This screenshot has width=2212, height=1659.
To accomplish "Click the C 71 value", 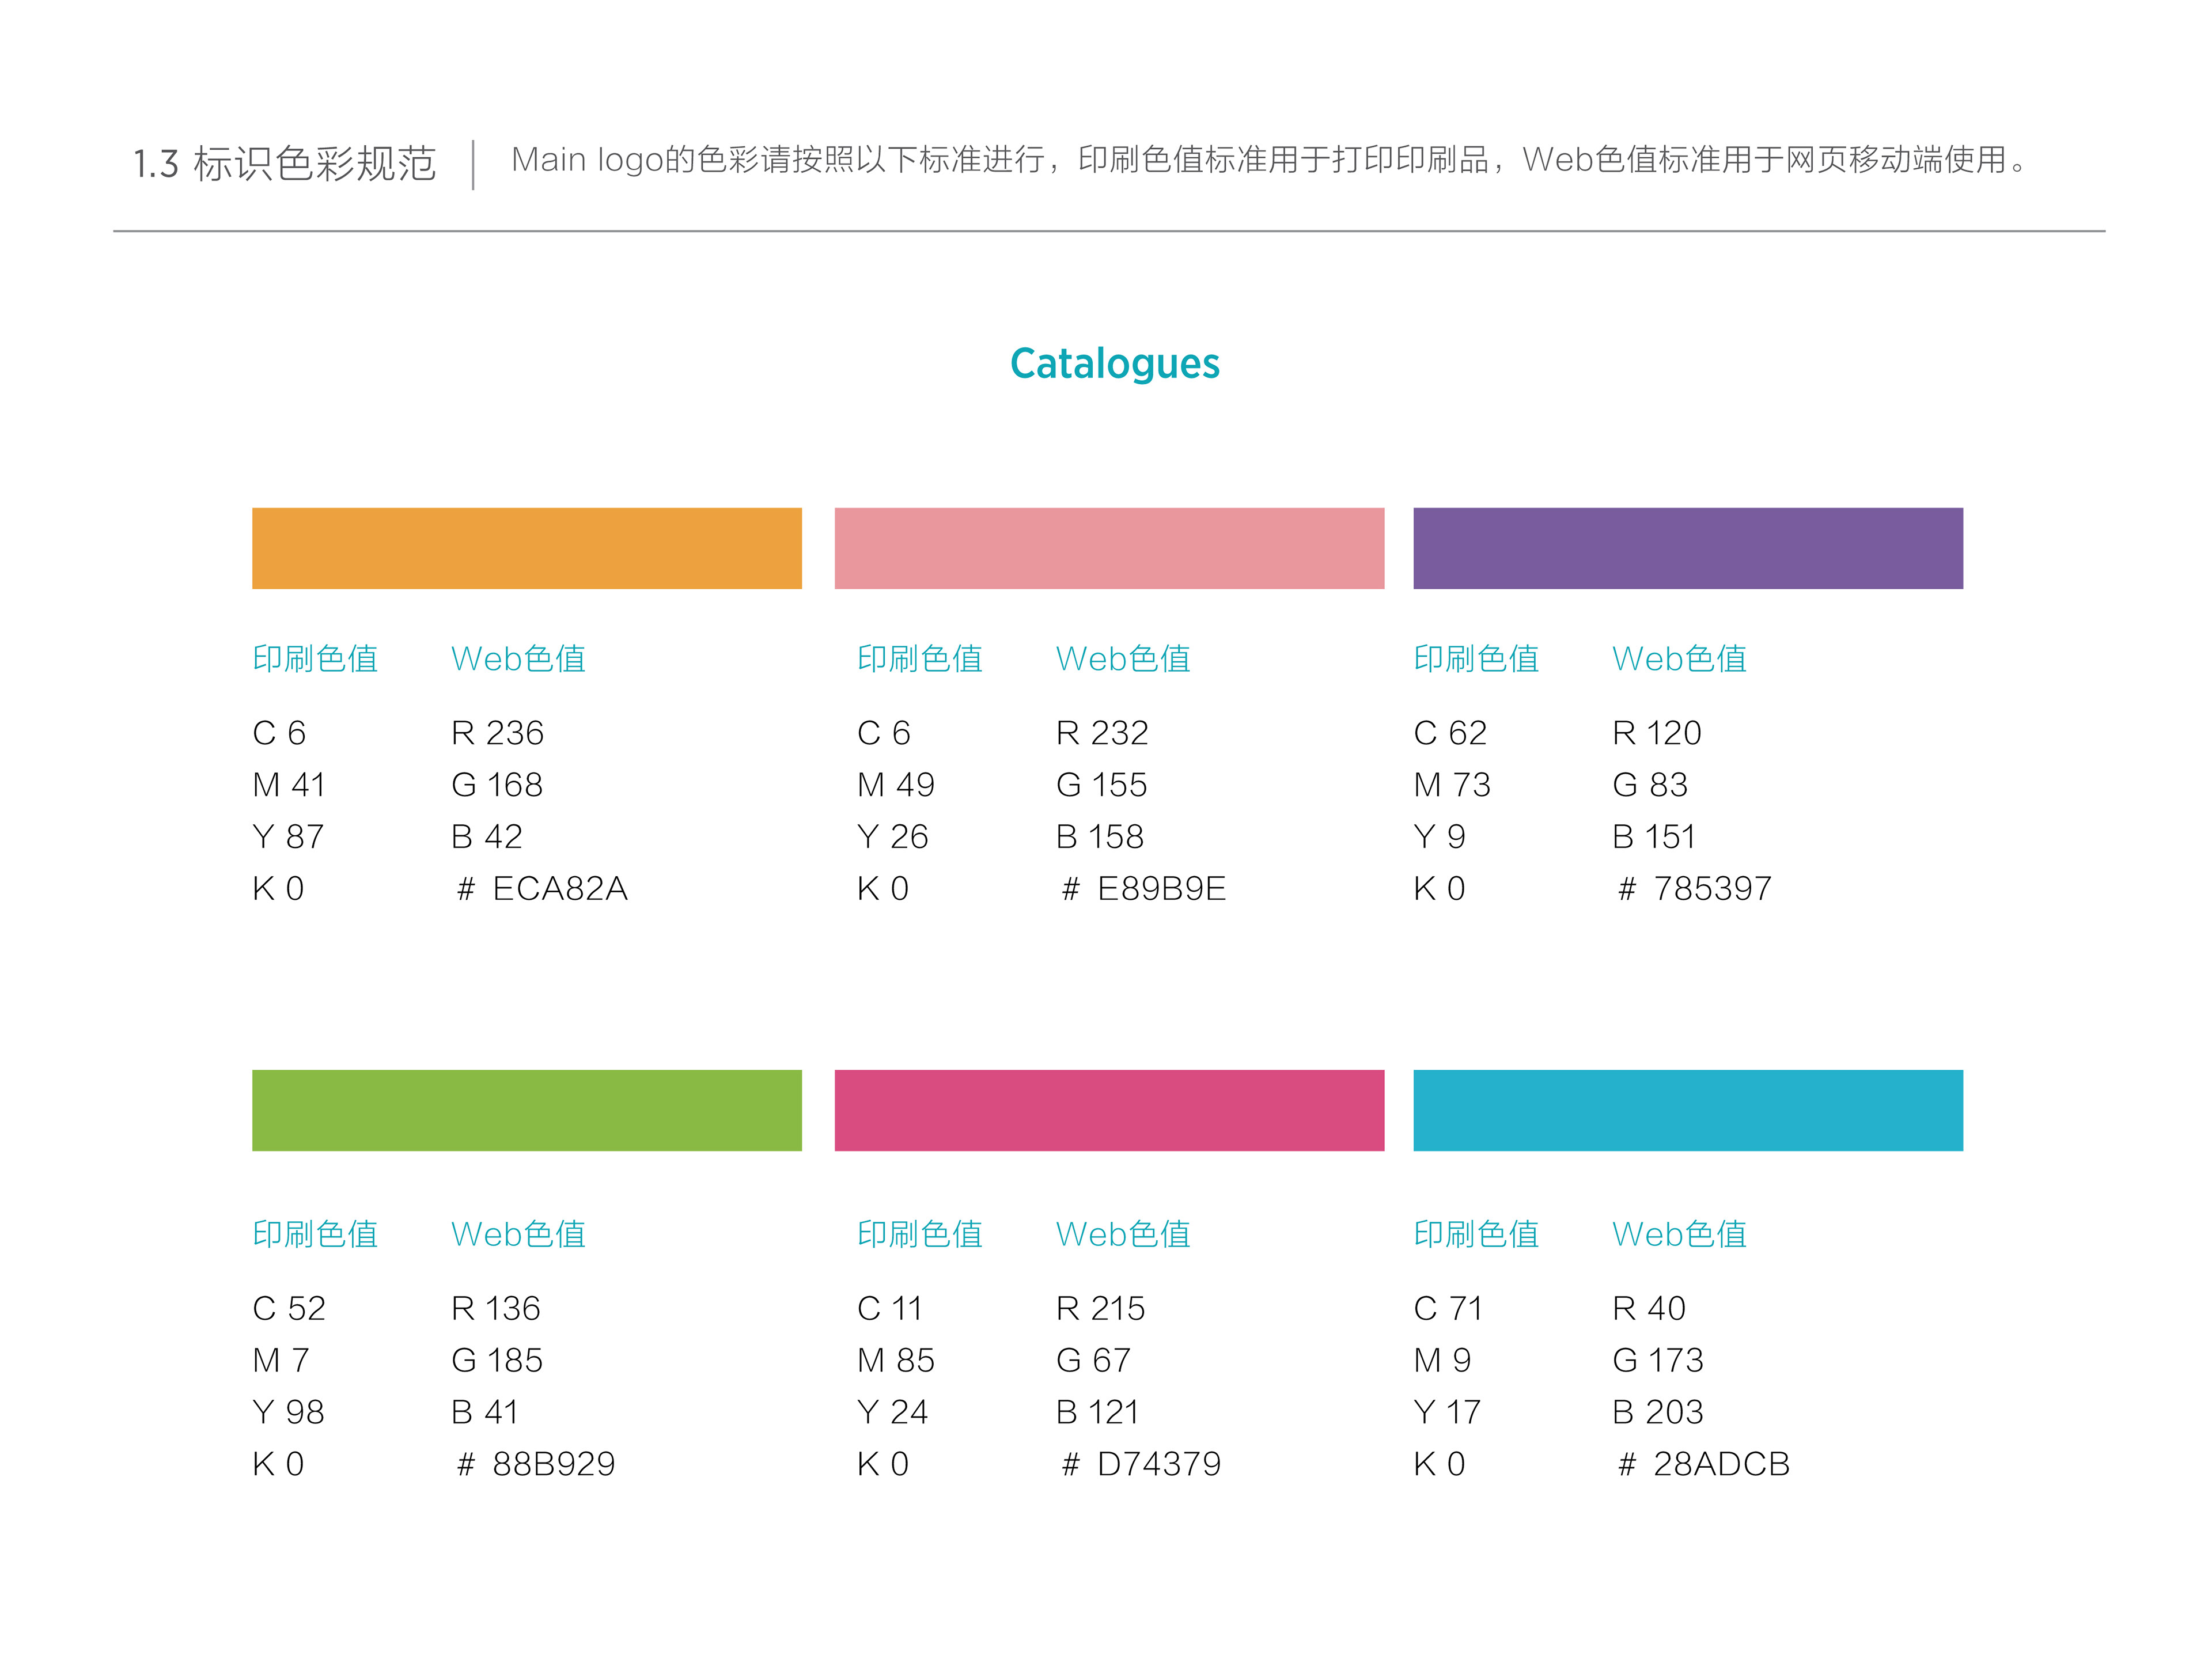I will [x=1448, y=1308].
